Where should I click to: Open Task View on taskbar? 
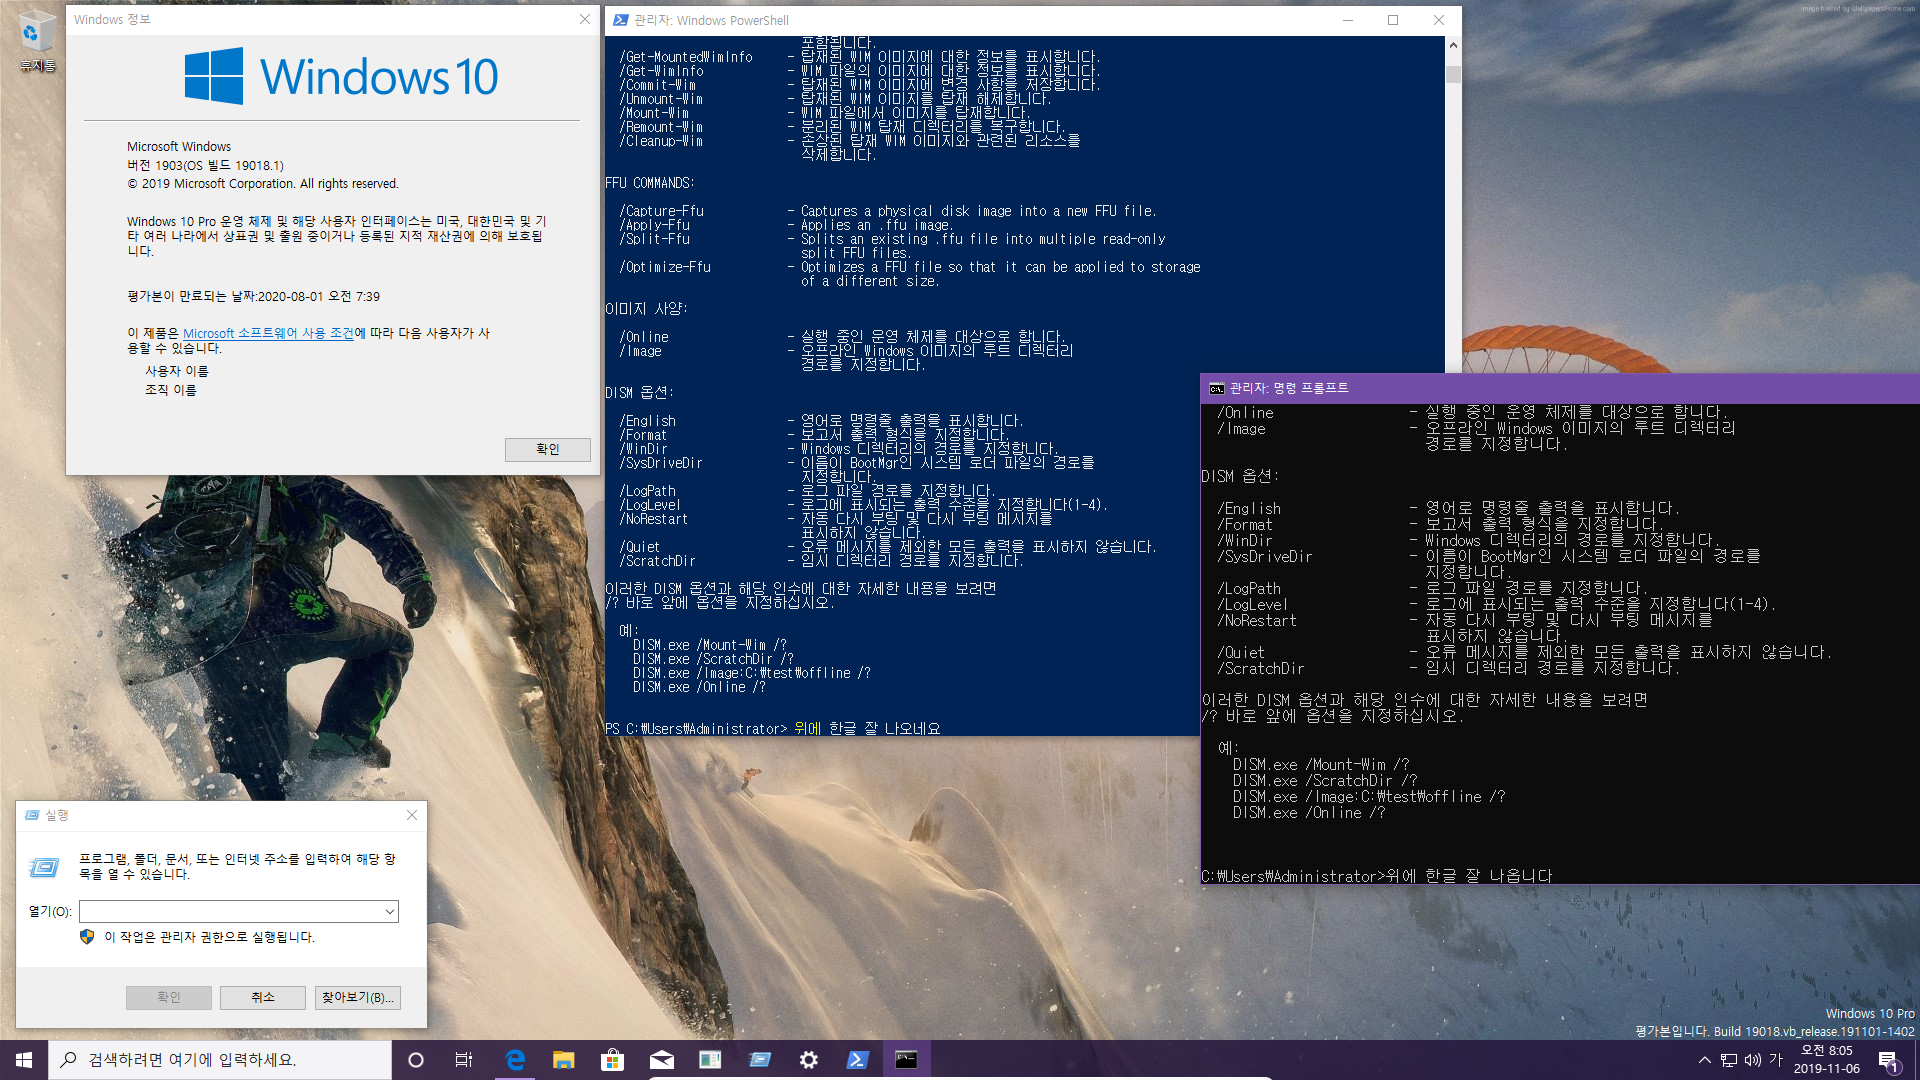(x=464, y=1060)
